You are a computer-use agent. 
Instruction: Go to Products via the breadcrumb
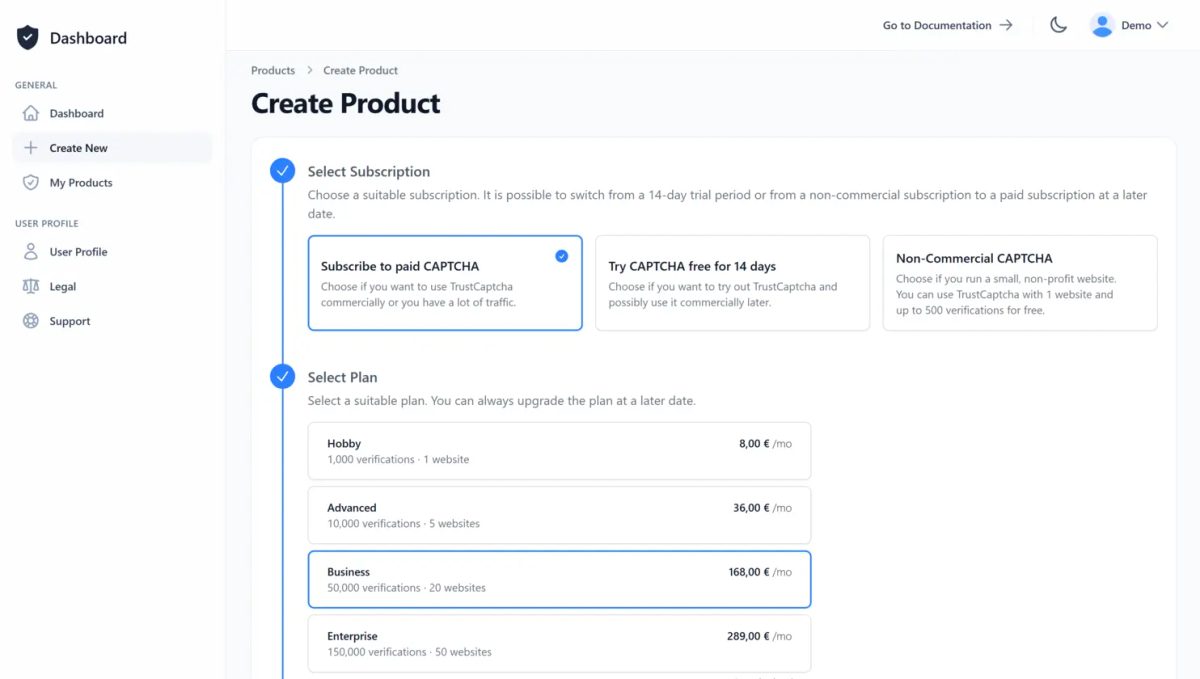coord(273,70)
